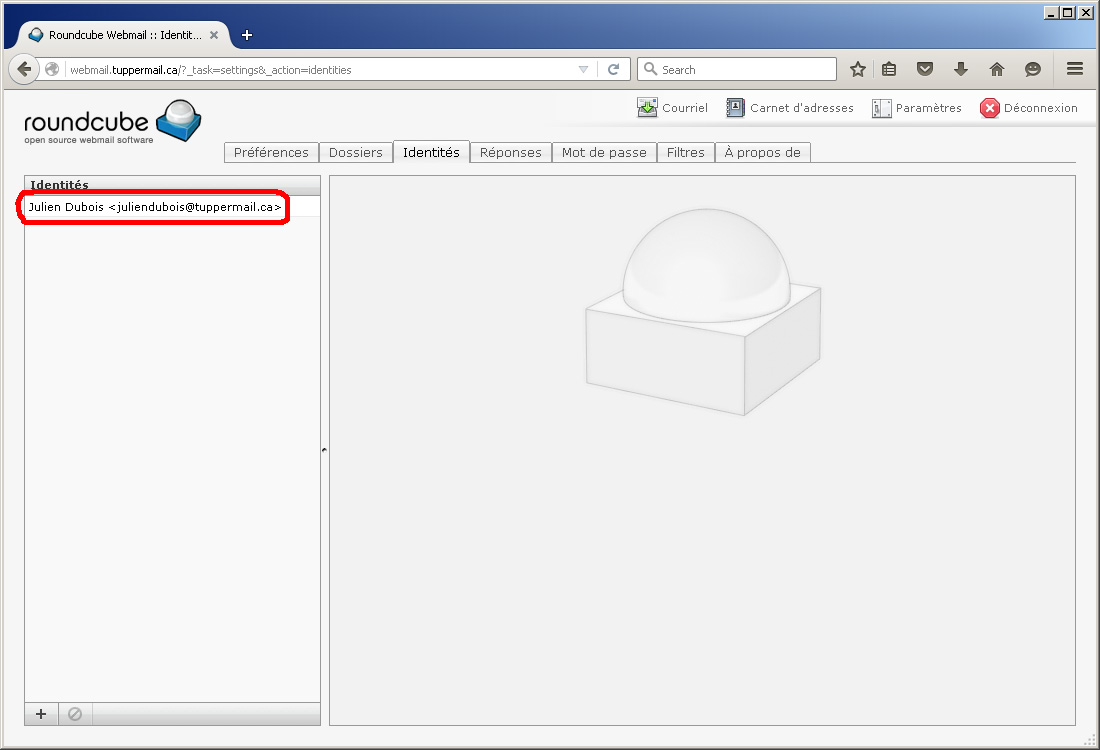This screenshot has height=750, width=1100.
Task: Select the Mot de passe tab
Action: 604,152
